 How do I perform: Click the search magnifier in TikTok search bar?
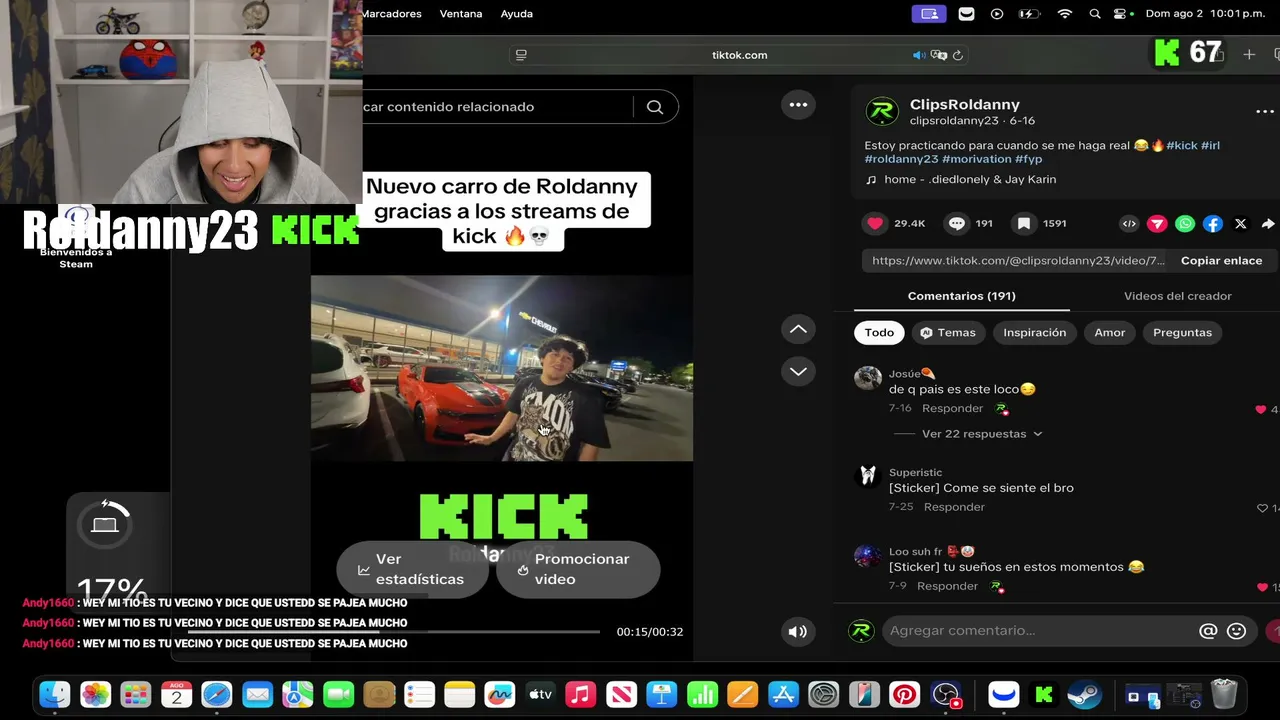click(655, 107)
